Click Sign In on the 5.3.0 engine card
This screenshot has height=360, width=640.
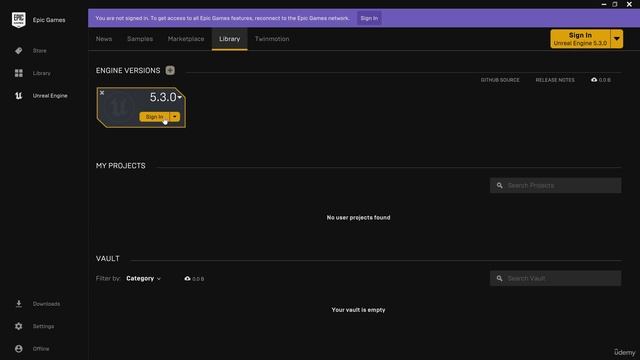click(154, 117)
